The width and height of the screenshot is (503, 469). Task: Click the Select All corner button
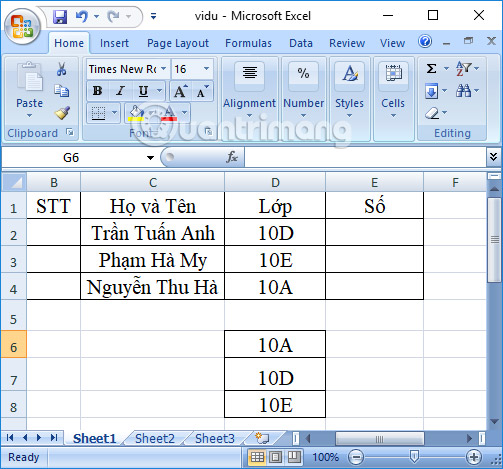pos(14,182)
